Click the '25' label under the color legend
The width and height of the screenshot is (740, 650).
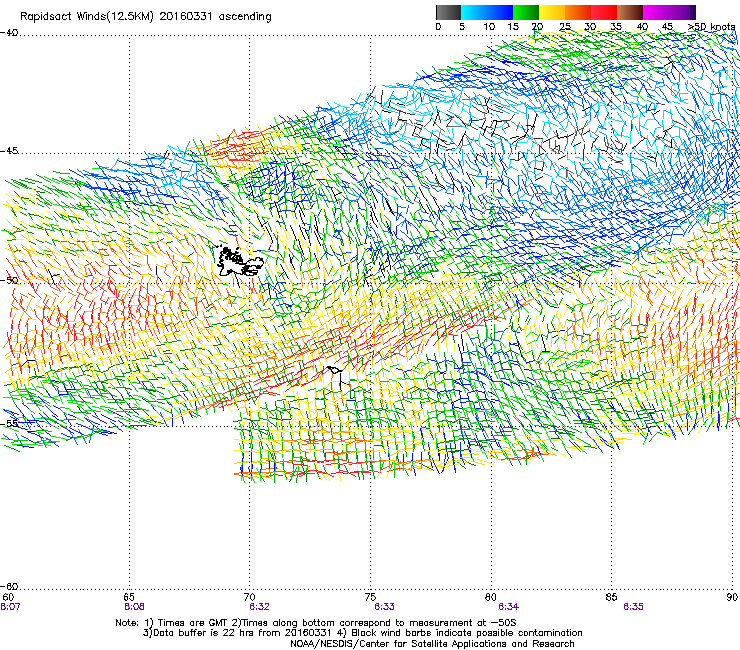565,27
